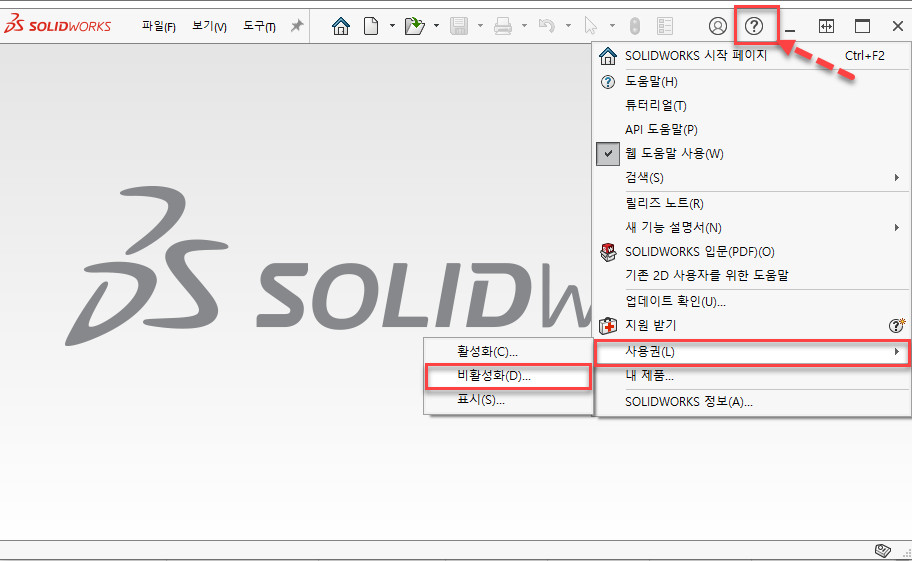Screen dimensions: 912x561
Task: Open a file using the Open folder icon
Action: (415, 26)
